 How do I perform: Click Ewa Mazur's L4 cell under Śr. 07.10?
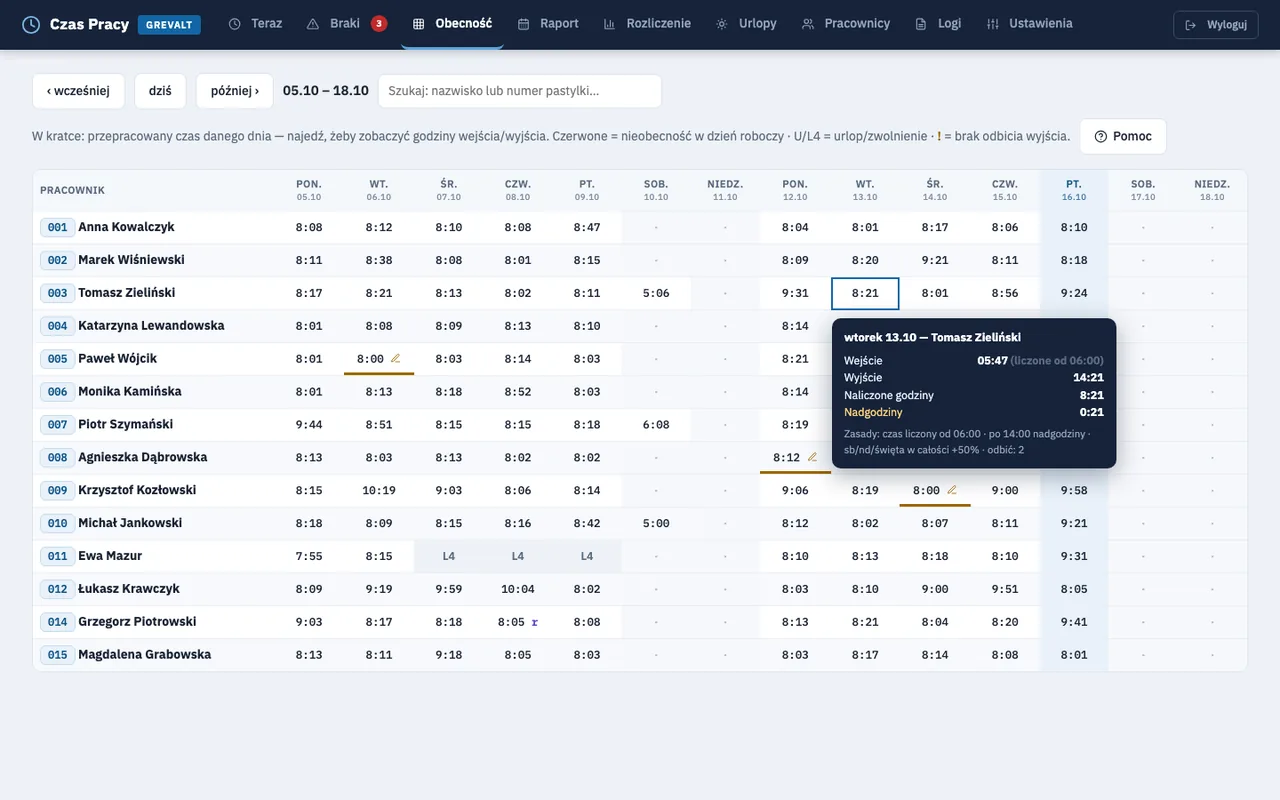pos(449,556)
